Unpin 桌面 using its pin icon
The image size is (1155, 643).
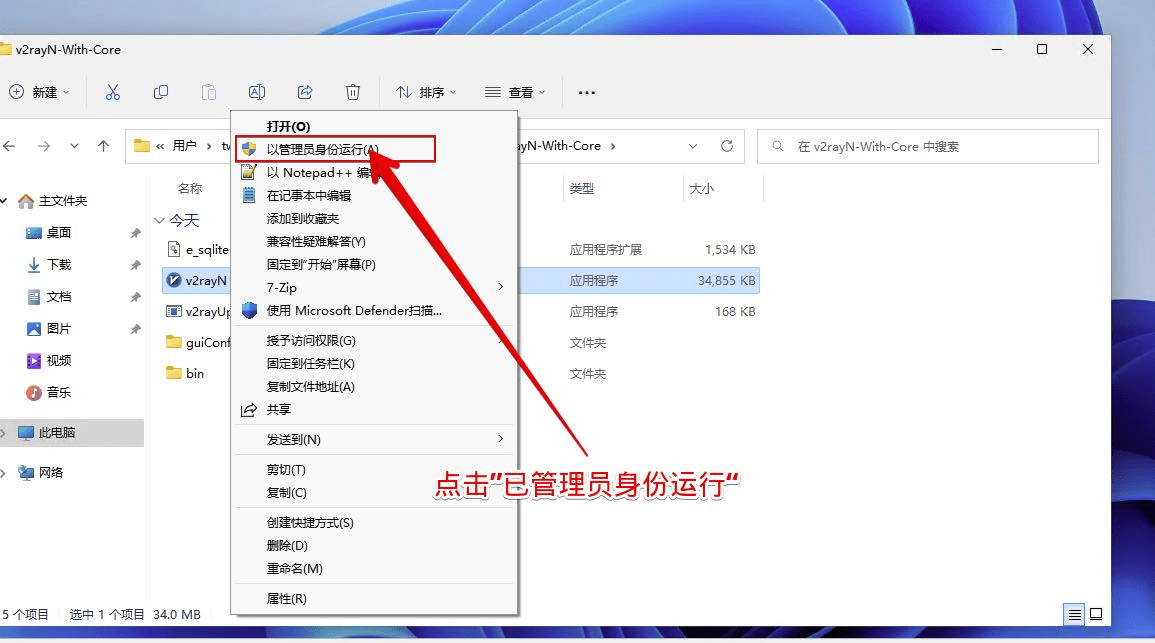coord(136,233)
